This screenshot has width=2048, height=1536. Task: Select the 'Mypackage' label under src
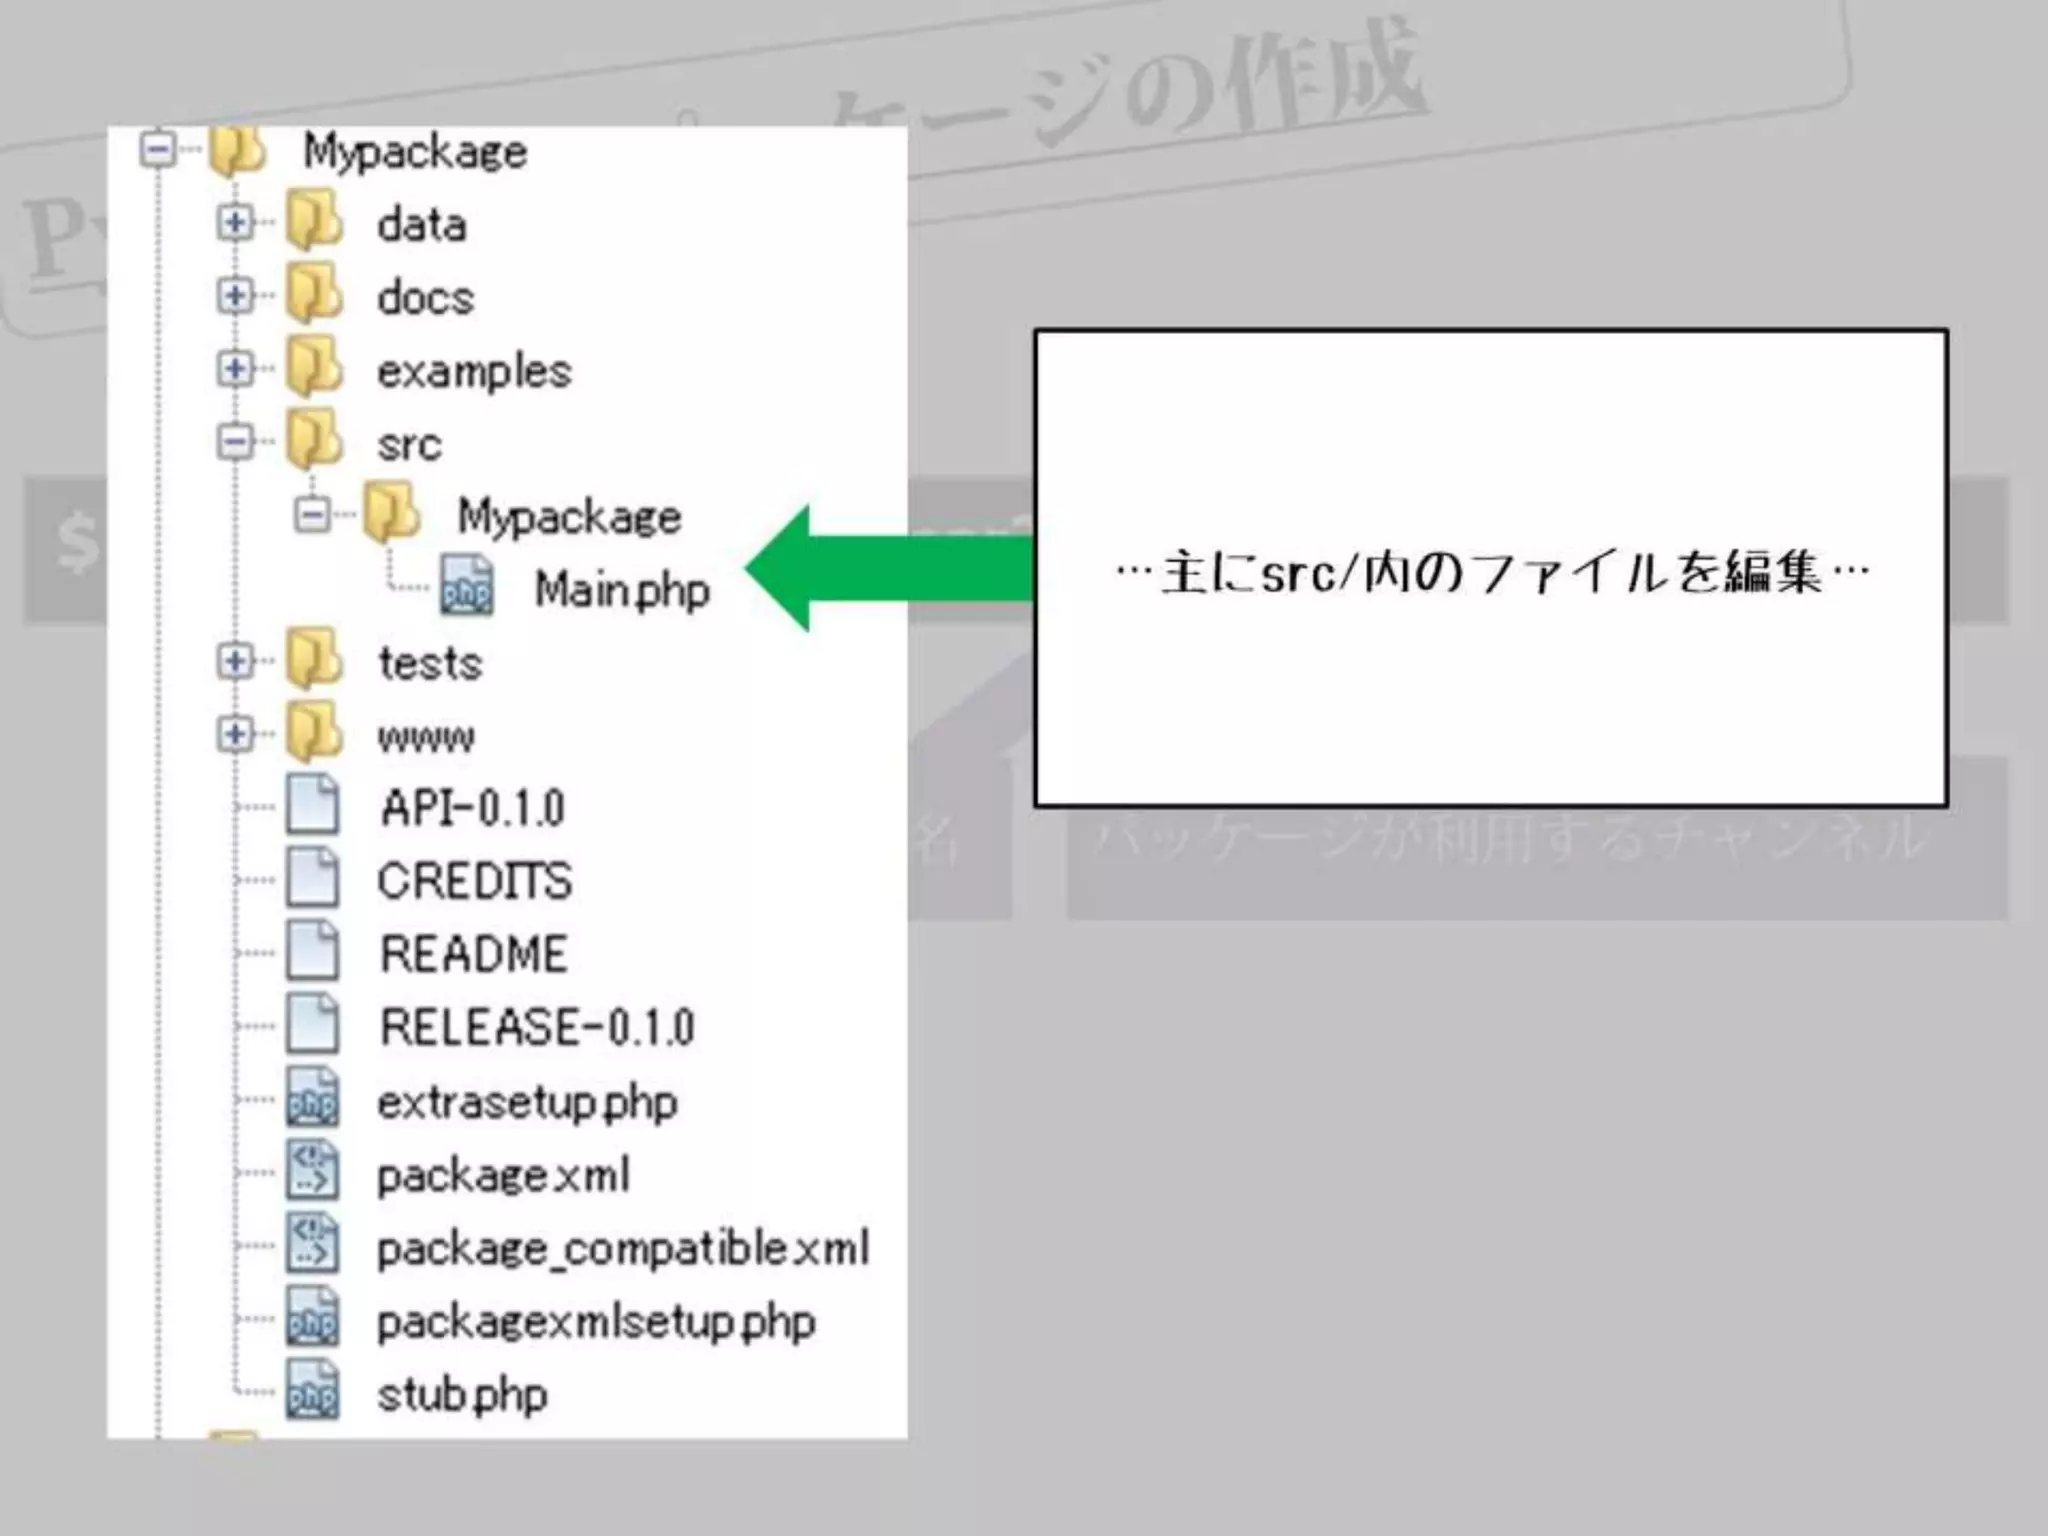(569, 518)
